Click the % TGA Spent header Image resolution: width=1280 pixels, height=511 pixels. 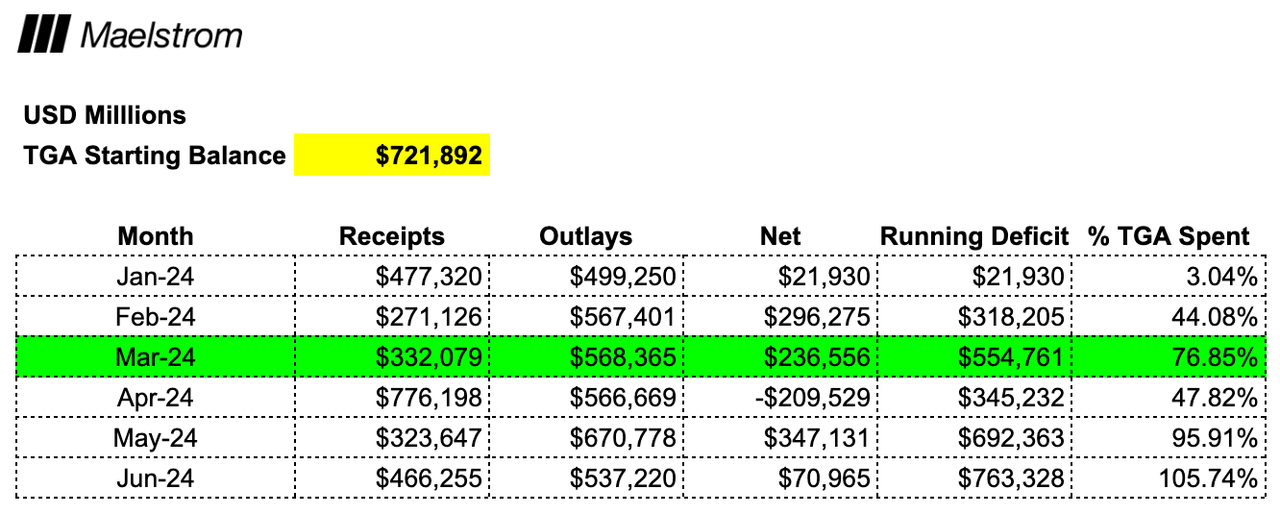(1168, 236)
